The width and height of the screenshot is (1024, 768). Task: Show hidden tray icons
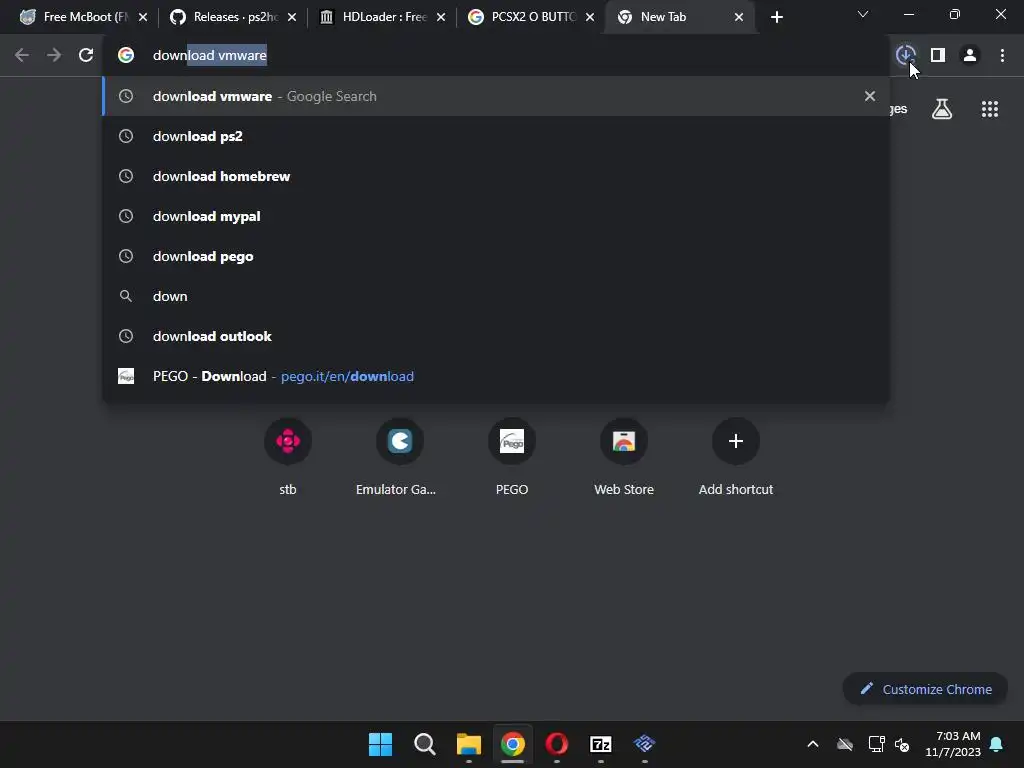(813, 744)
